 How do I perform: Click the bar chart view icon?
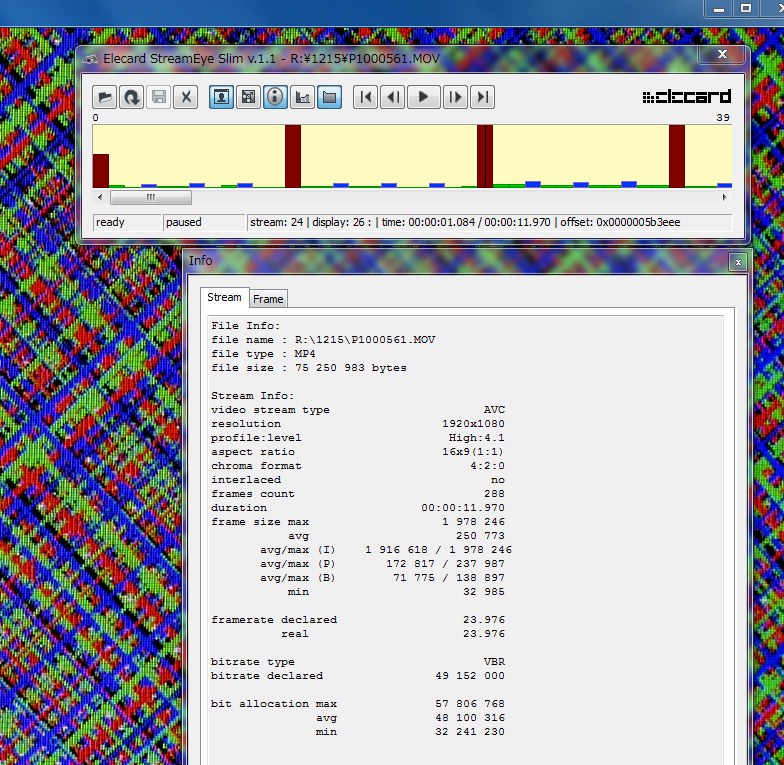coord(302,97)
